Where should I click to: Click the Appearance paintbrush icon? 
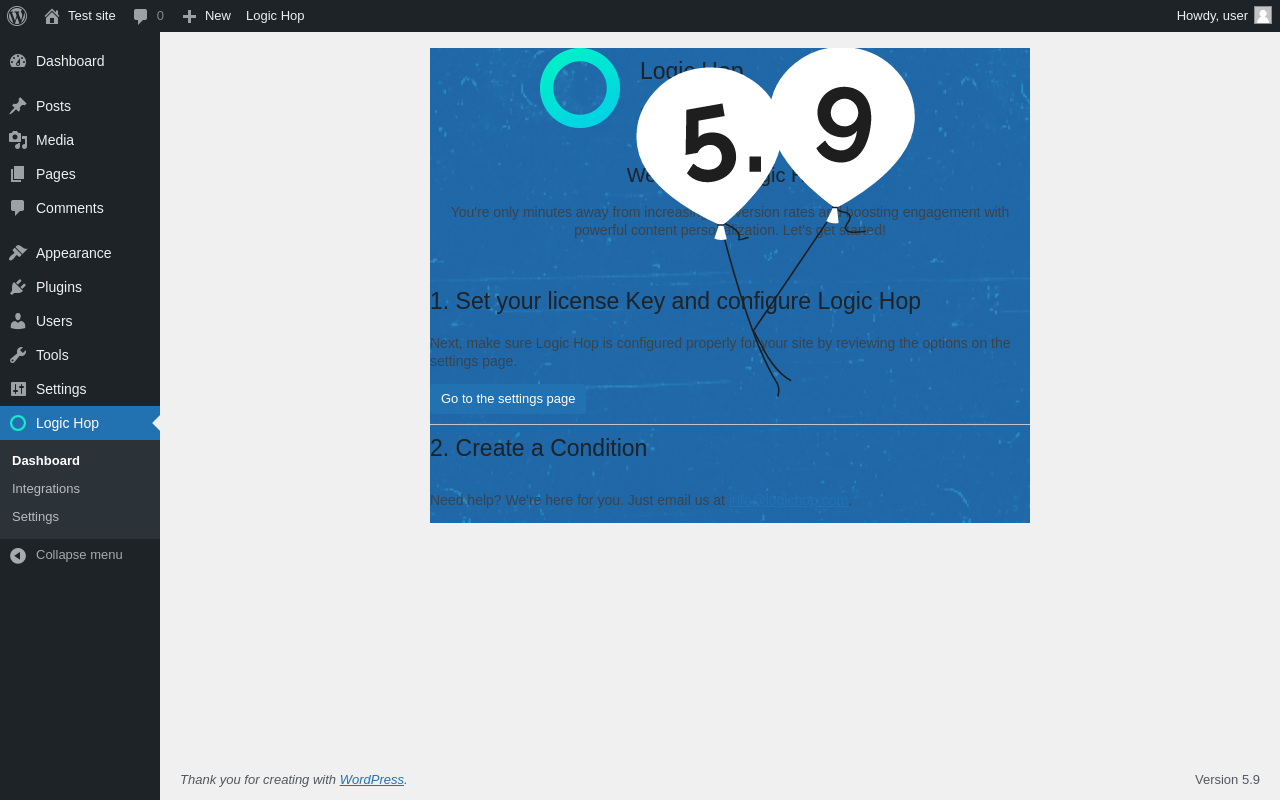pyautogui.click(x=18, y=253)
